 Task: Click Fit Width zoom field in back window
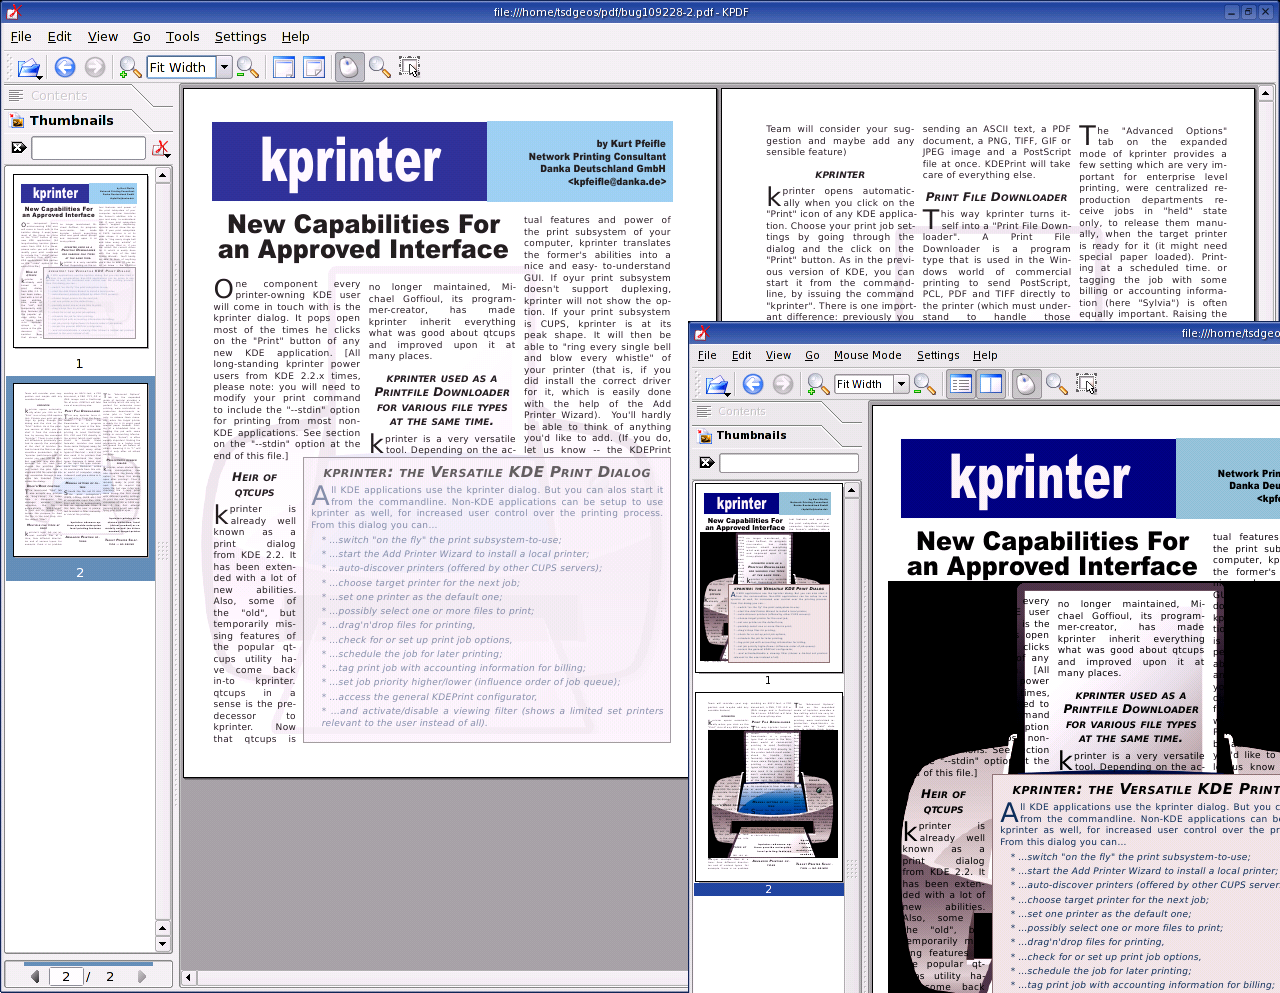(182, 67)
